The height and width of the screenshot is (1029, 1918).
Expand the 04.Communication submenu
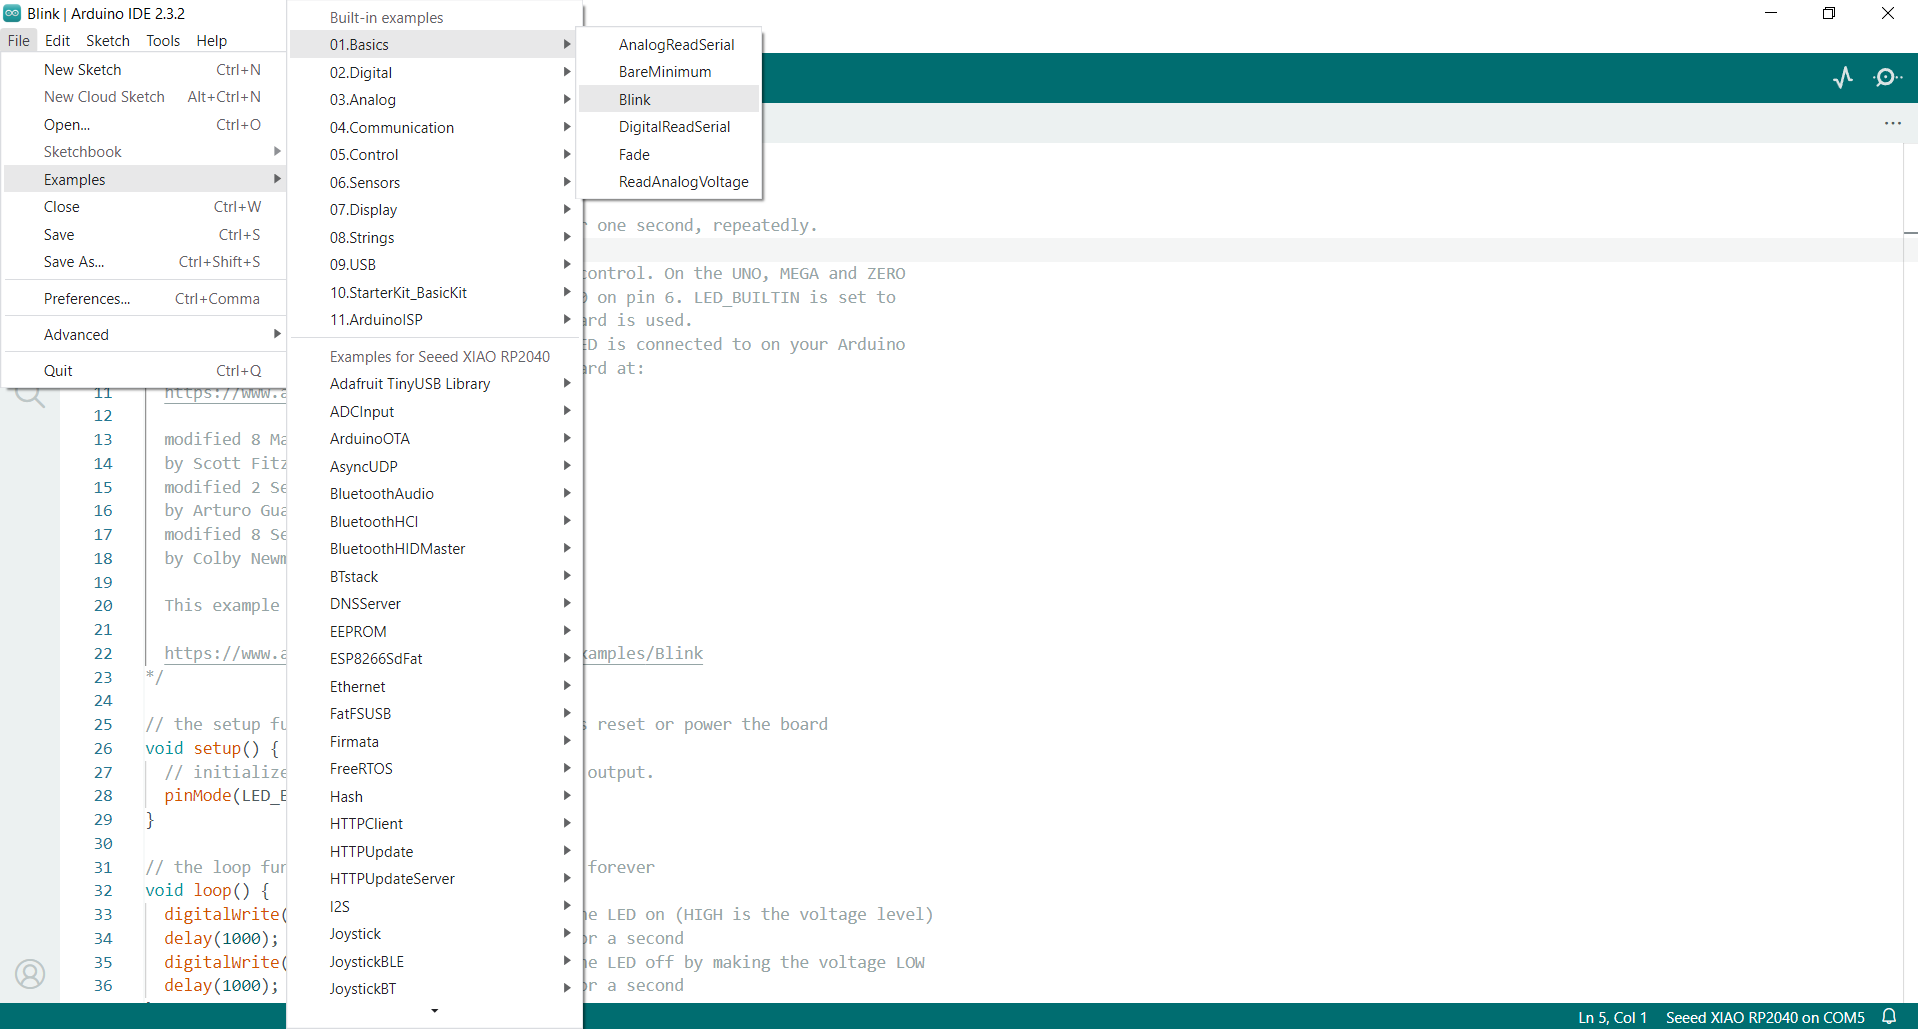[x=435, y=128]
